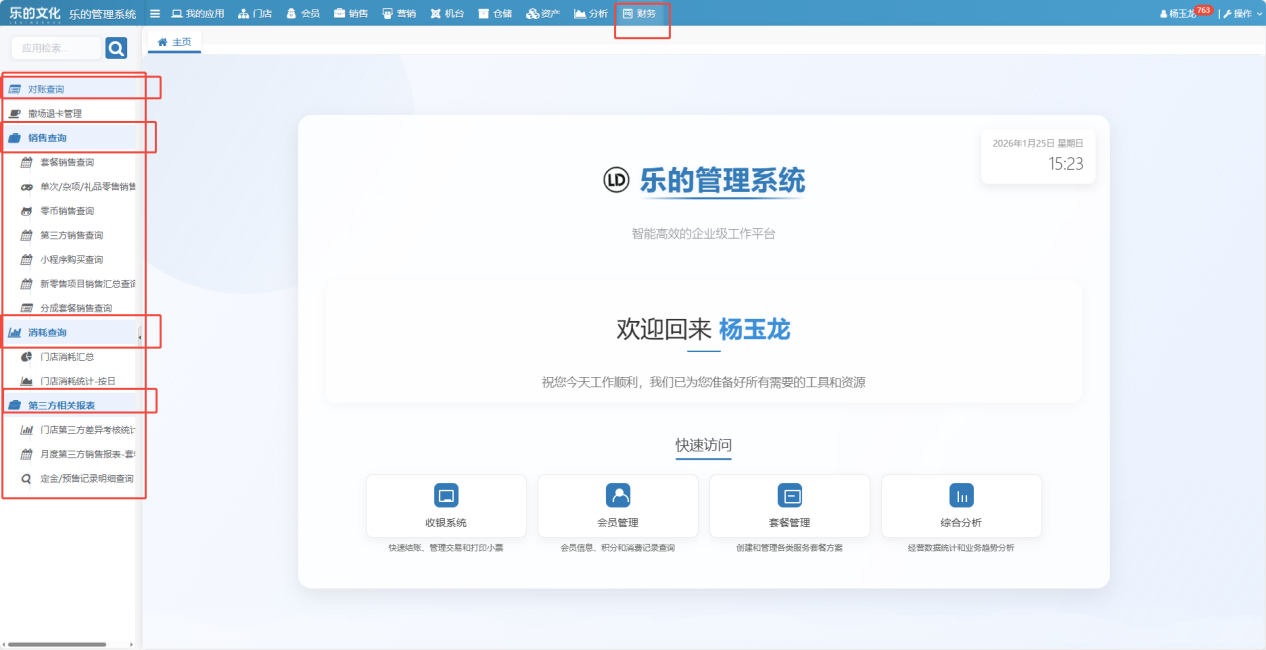Open the 会员 top menu

303,14
